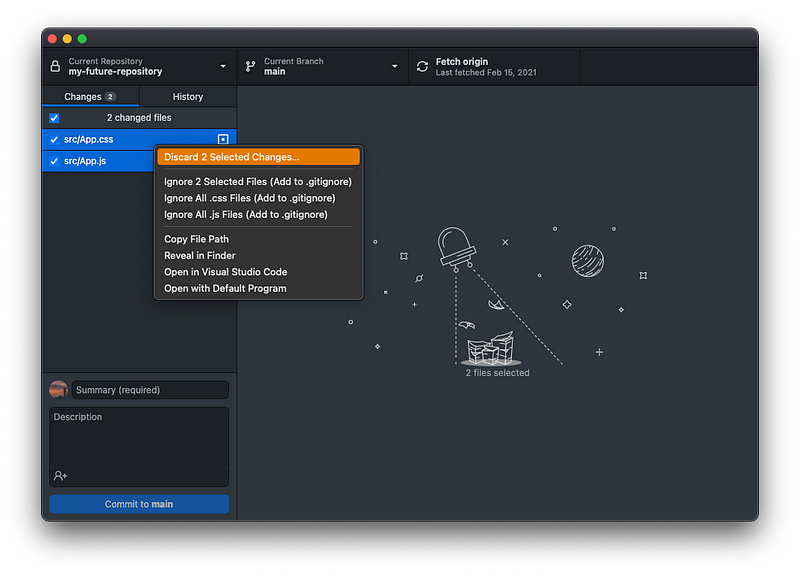Click the Changes count badge
800x576 pixels.
[110, 96]
